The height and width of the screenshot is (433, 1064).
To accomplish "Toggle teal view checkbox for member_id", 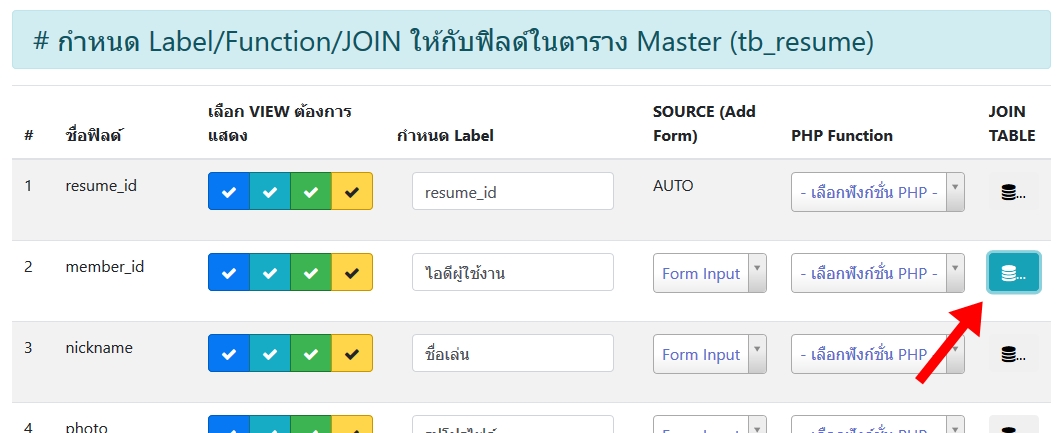I will coord(270,272).
